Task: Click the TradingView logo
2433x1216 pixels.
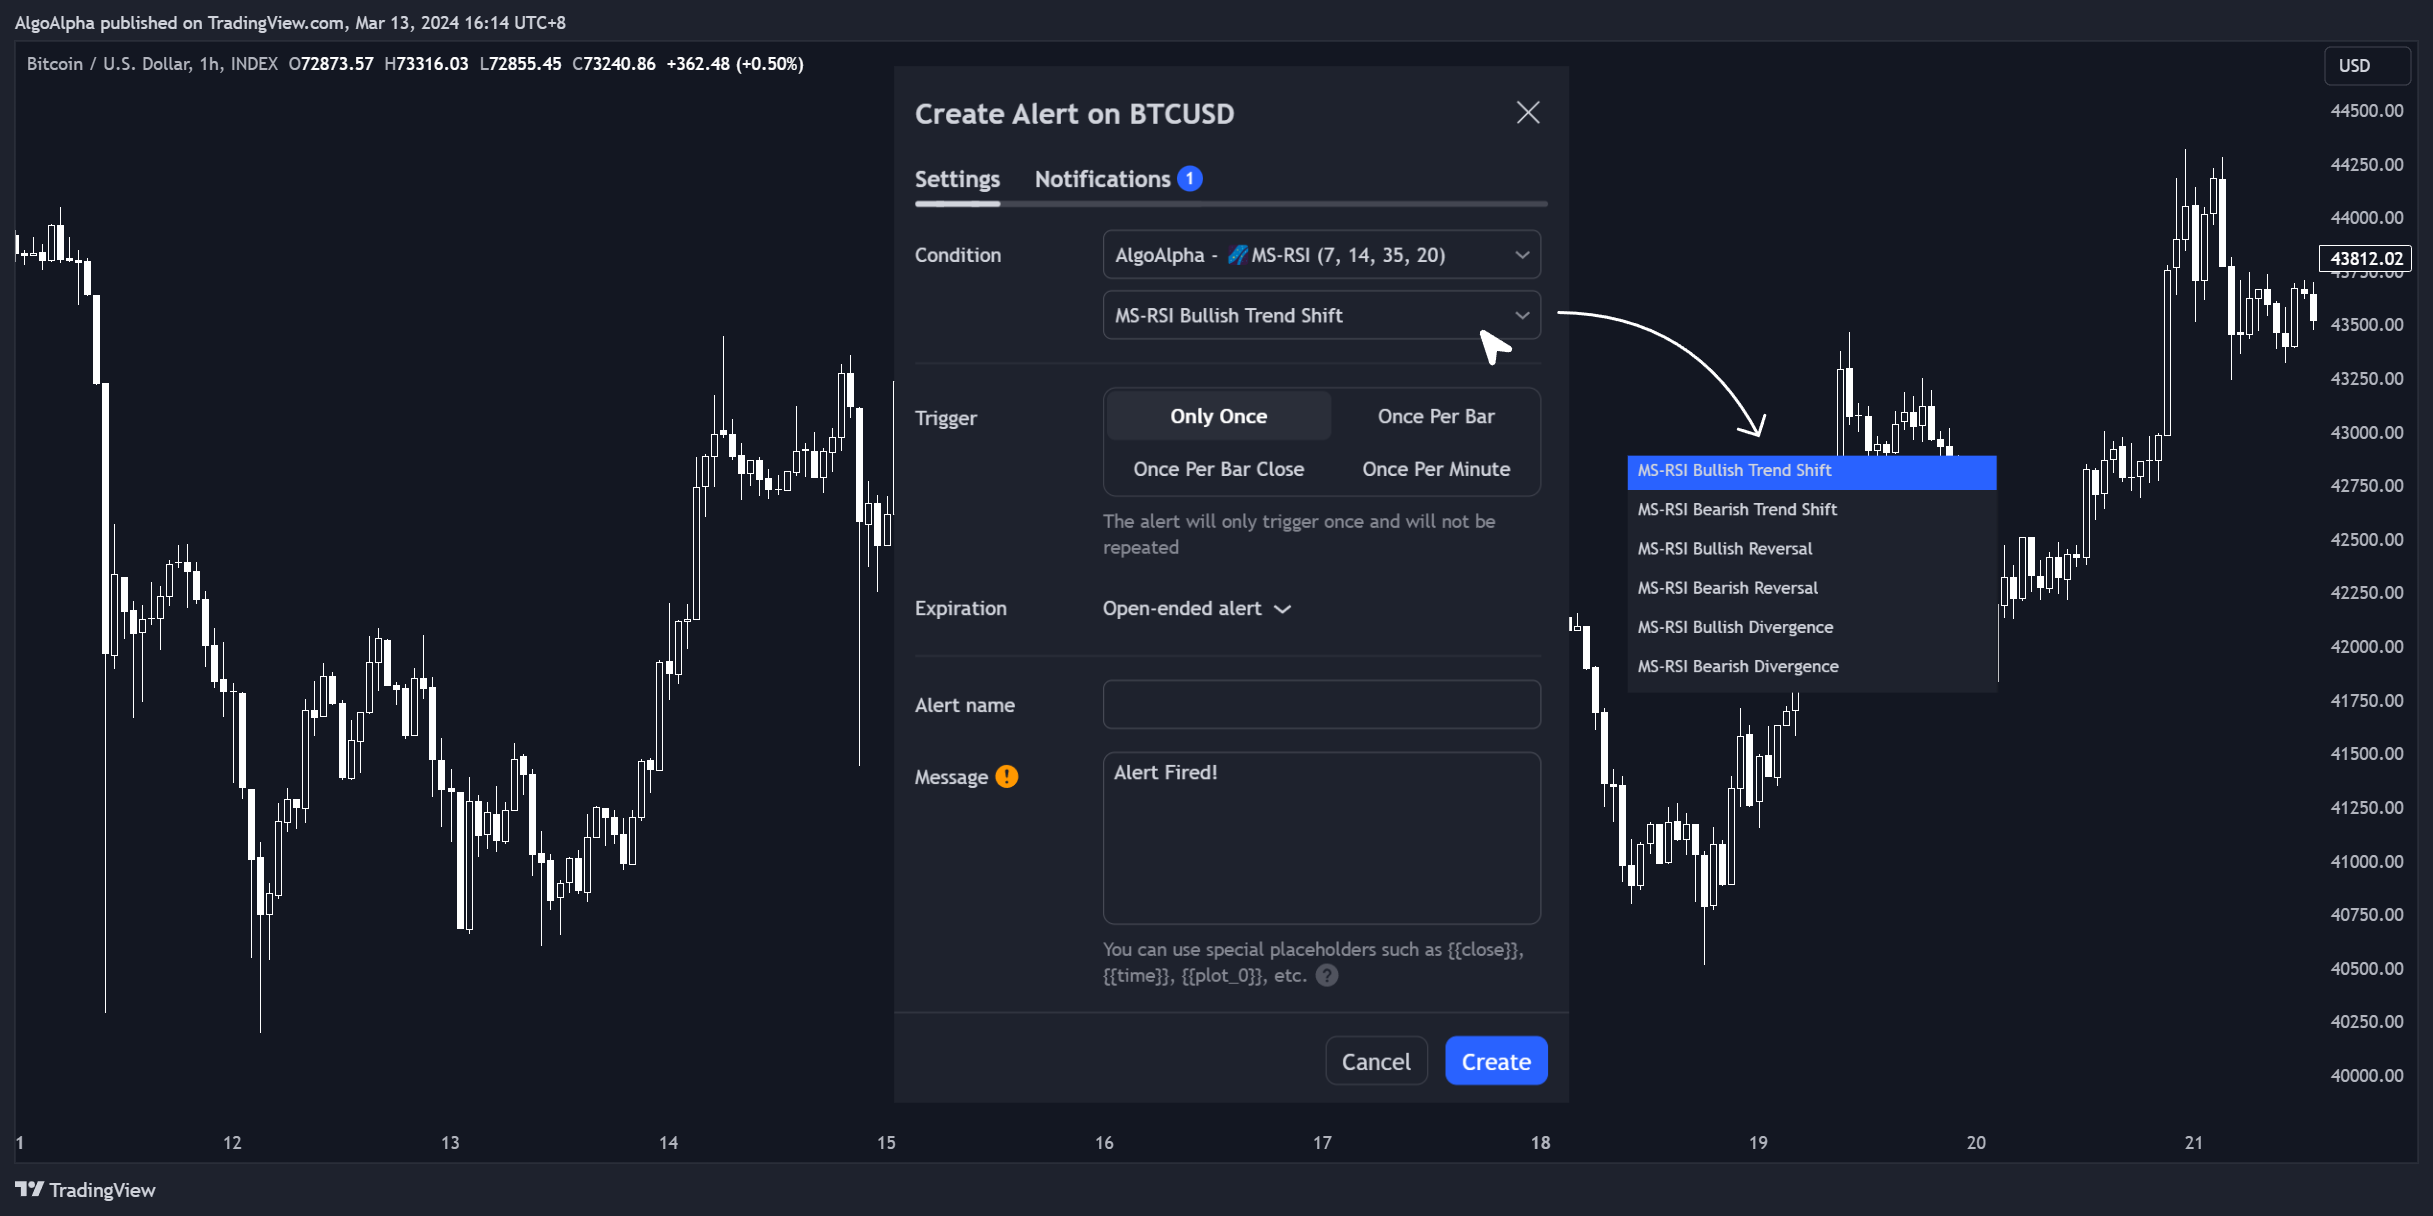Action: (x=85, y=1190)
